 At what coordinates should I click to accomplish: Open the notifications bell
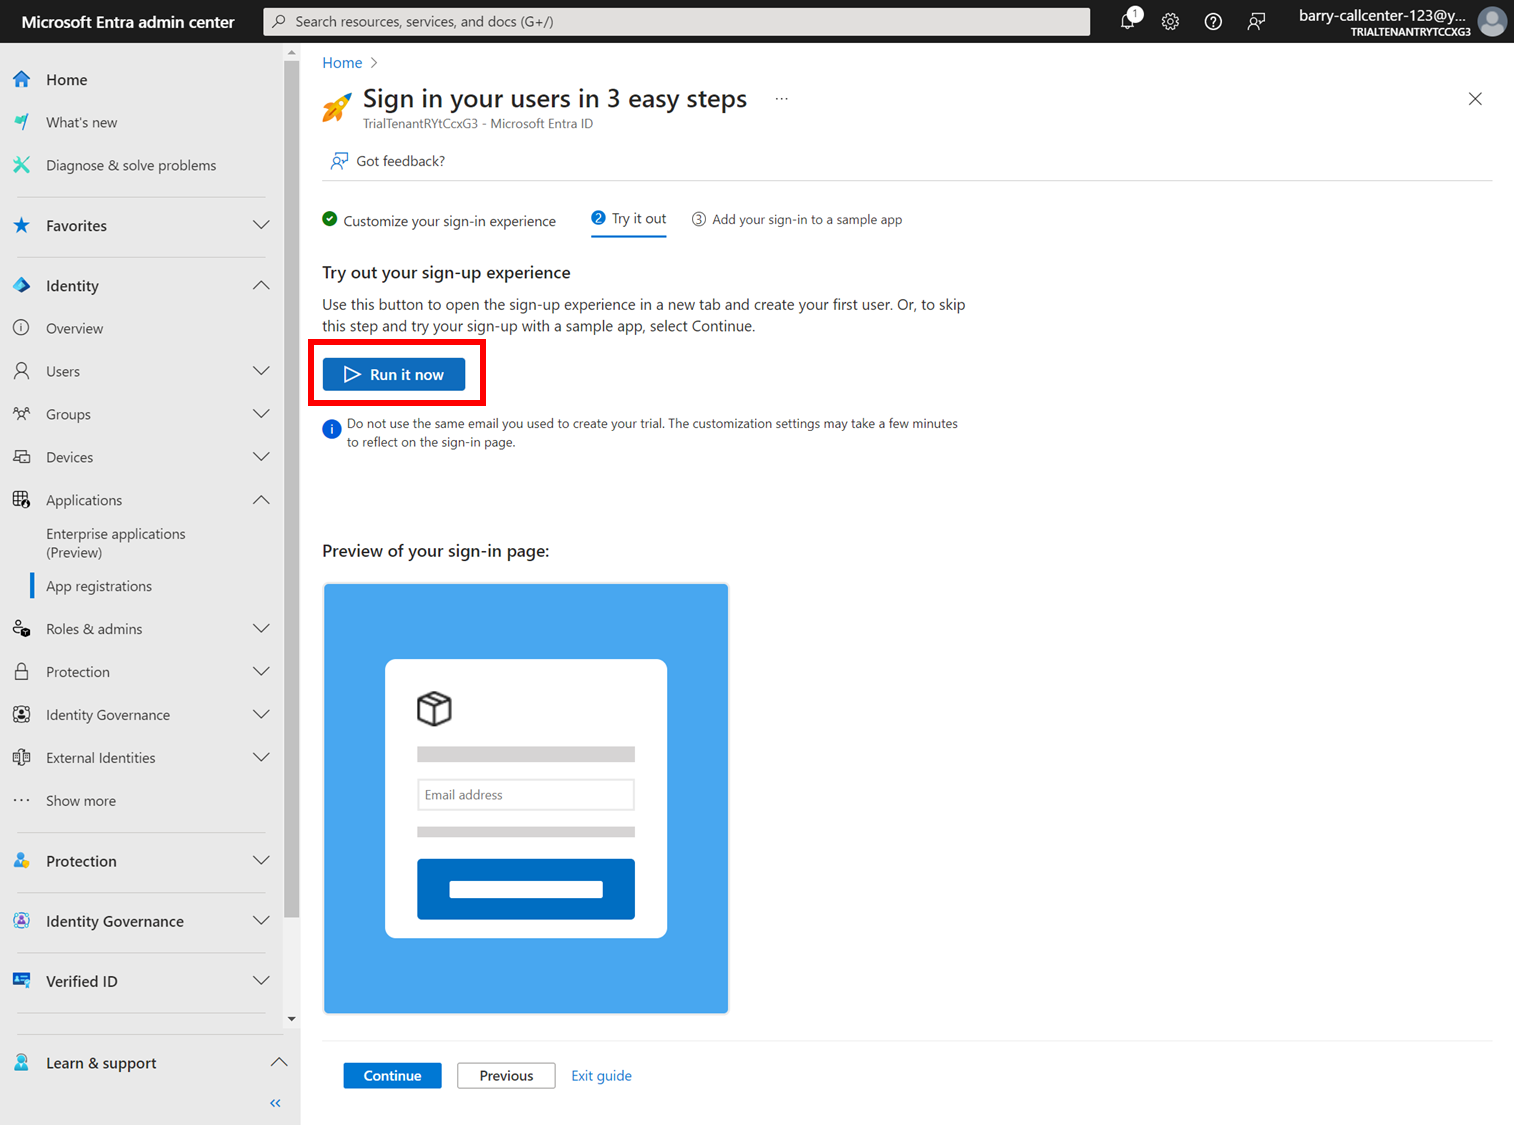[1128, 21]
